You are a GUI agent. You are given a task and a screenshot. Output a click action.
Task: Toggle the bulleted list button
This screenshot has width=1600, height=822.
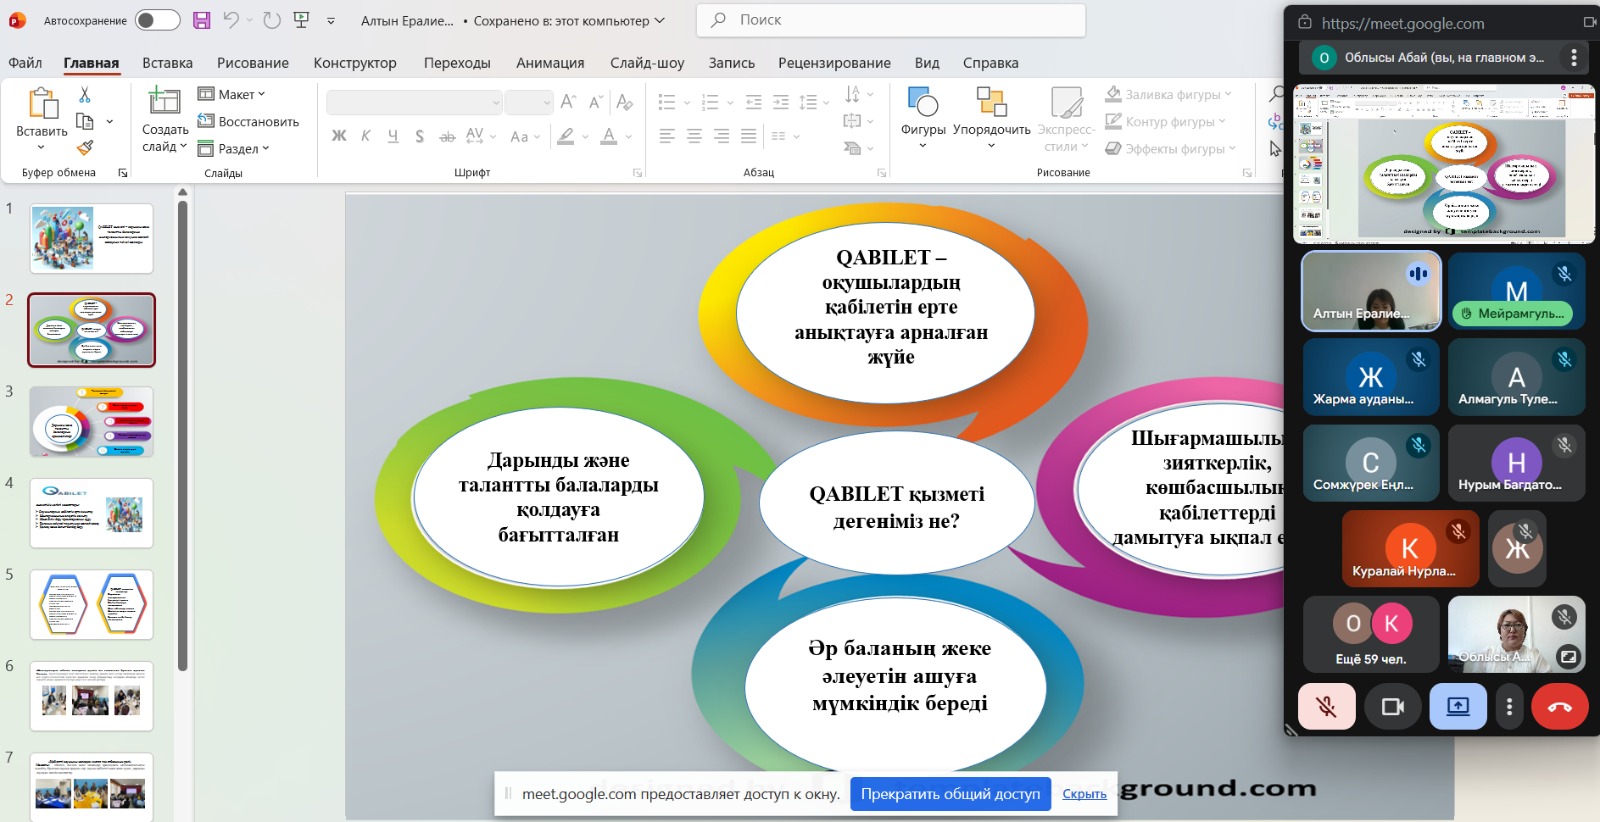(x=667, y=102)
